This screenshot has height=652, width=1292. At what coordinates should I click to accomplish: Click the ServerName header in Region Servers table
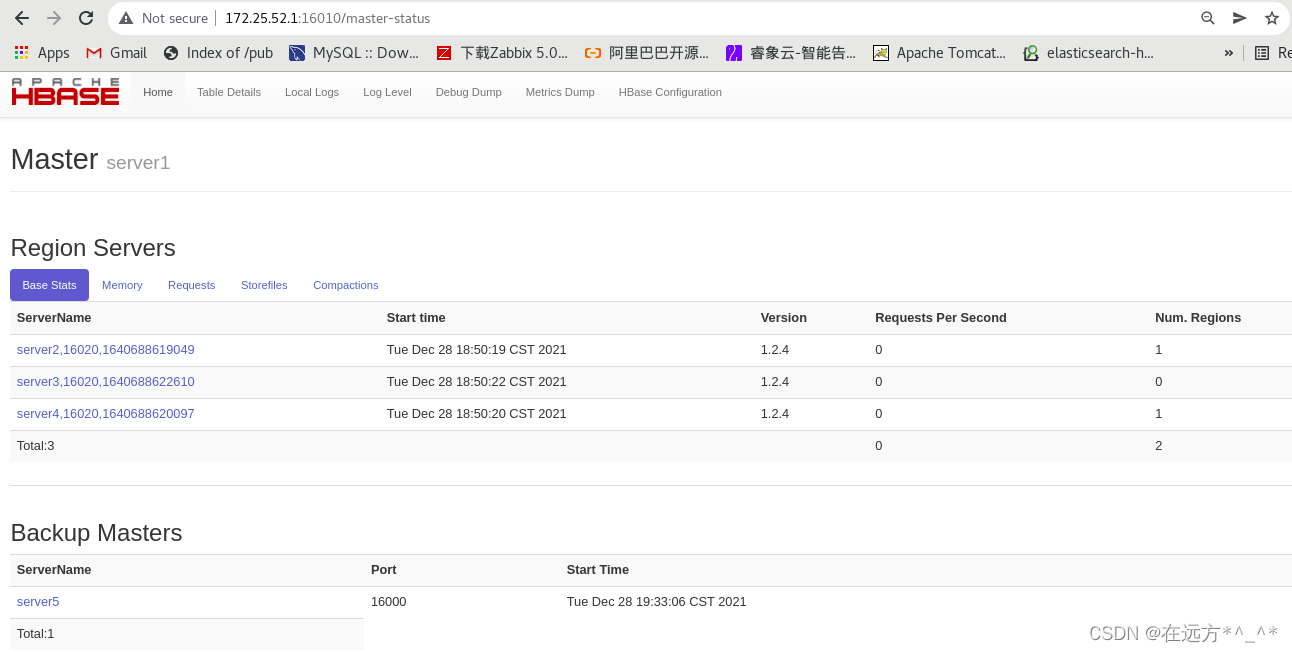pos(54,318)
